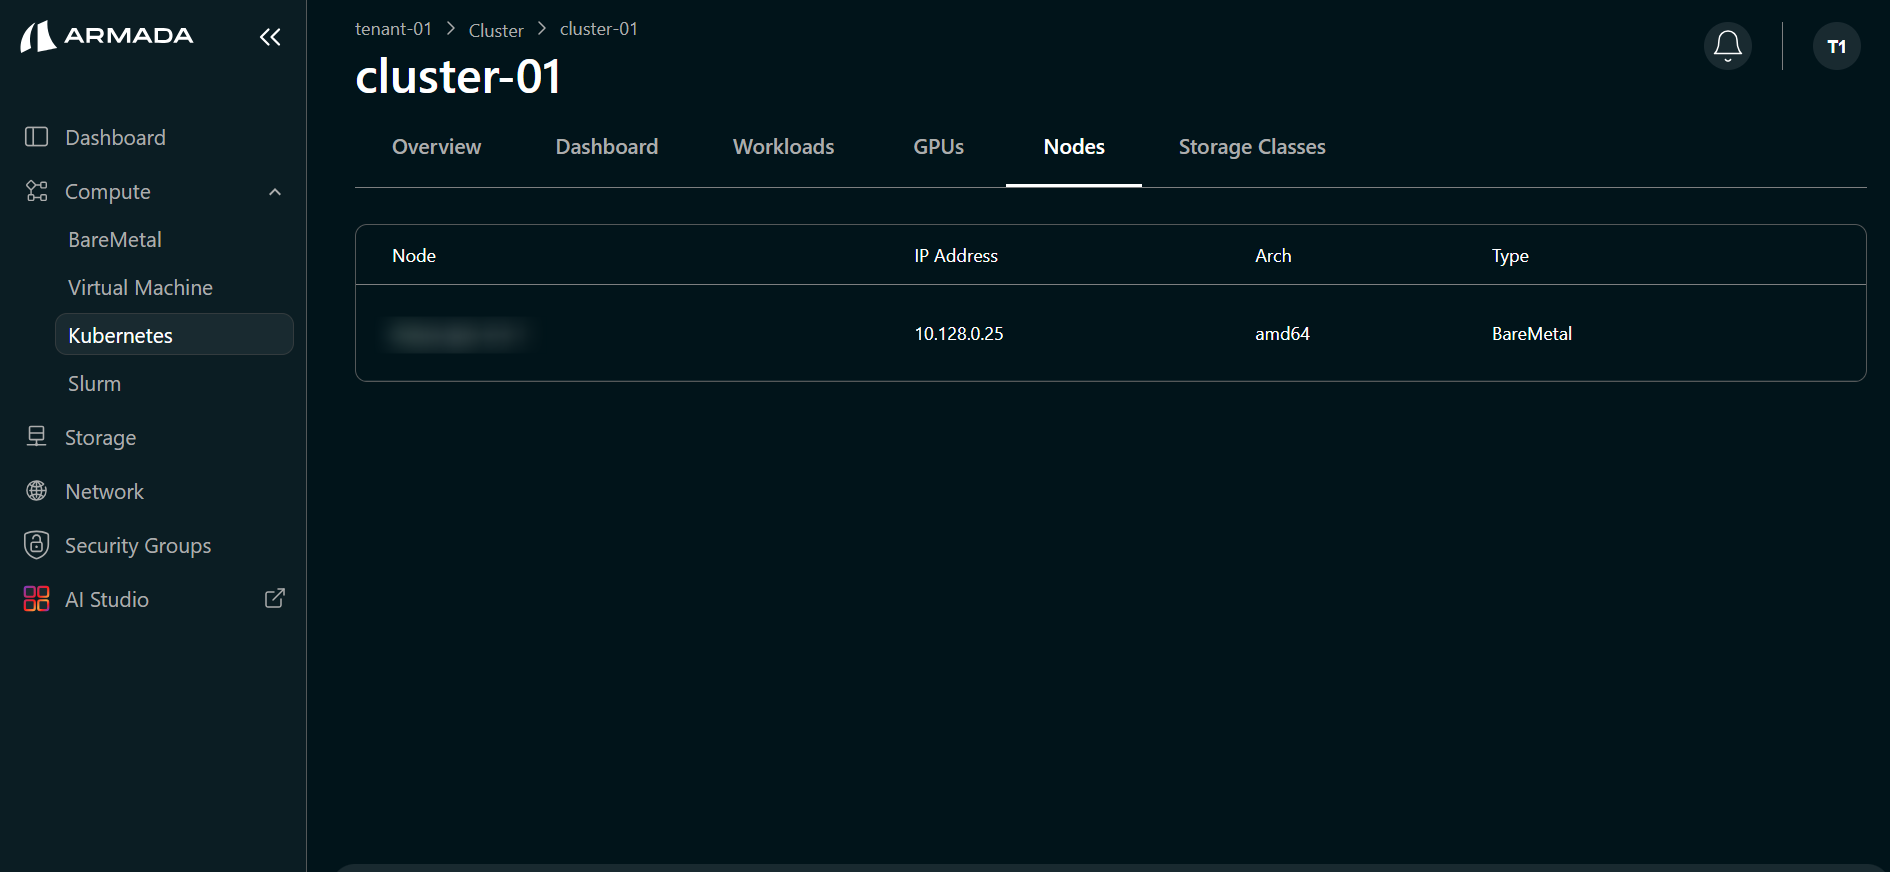Collapse the Compute section chevron

pyautogui.click(x=275, y=192)
